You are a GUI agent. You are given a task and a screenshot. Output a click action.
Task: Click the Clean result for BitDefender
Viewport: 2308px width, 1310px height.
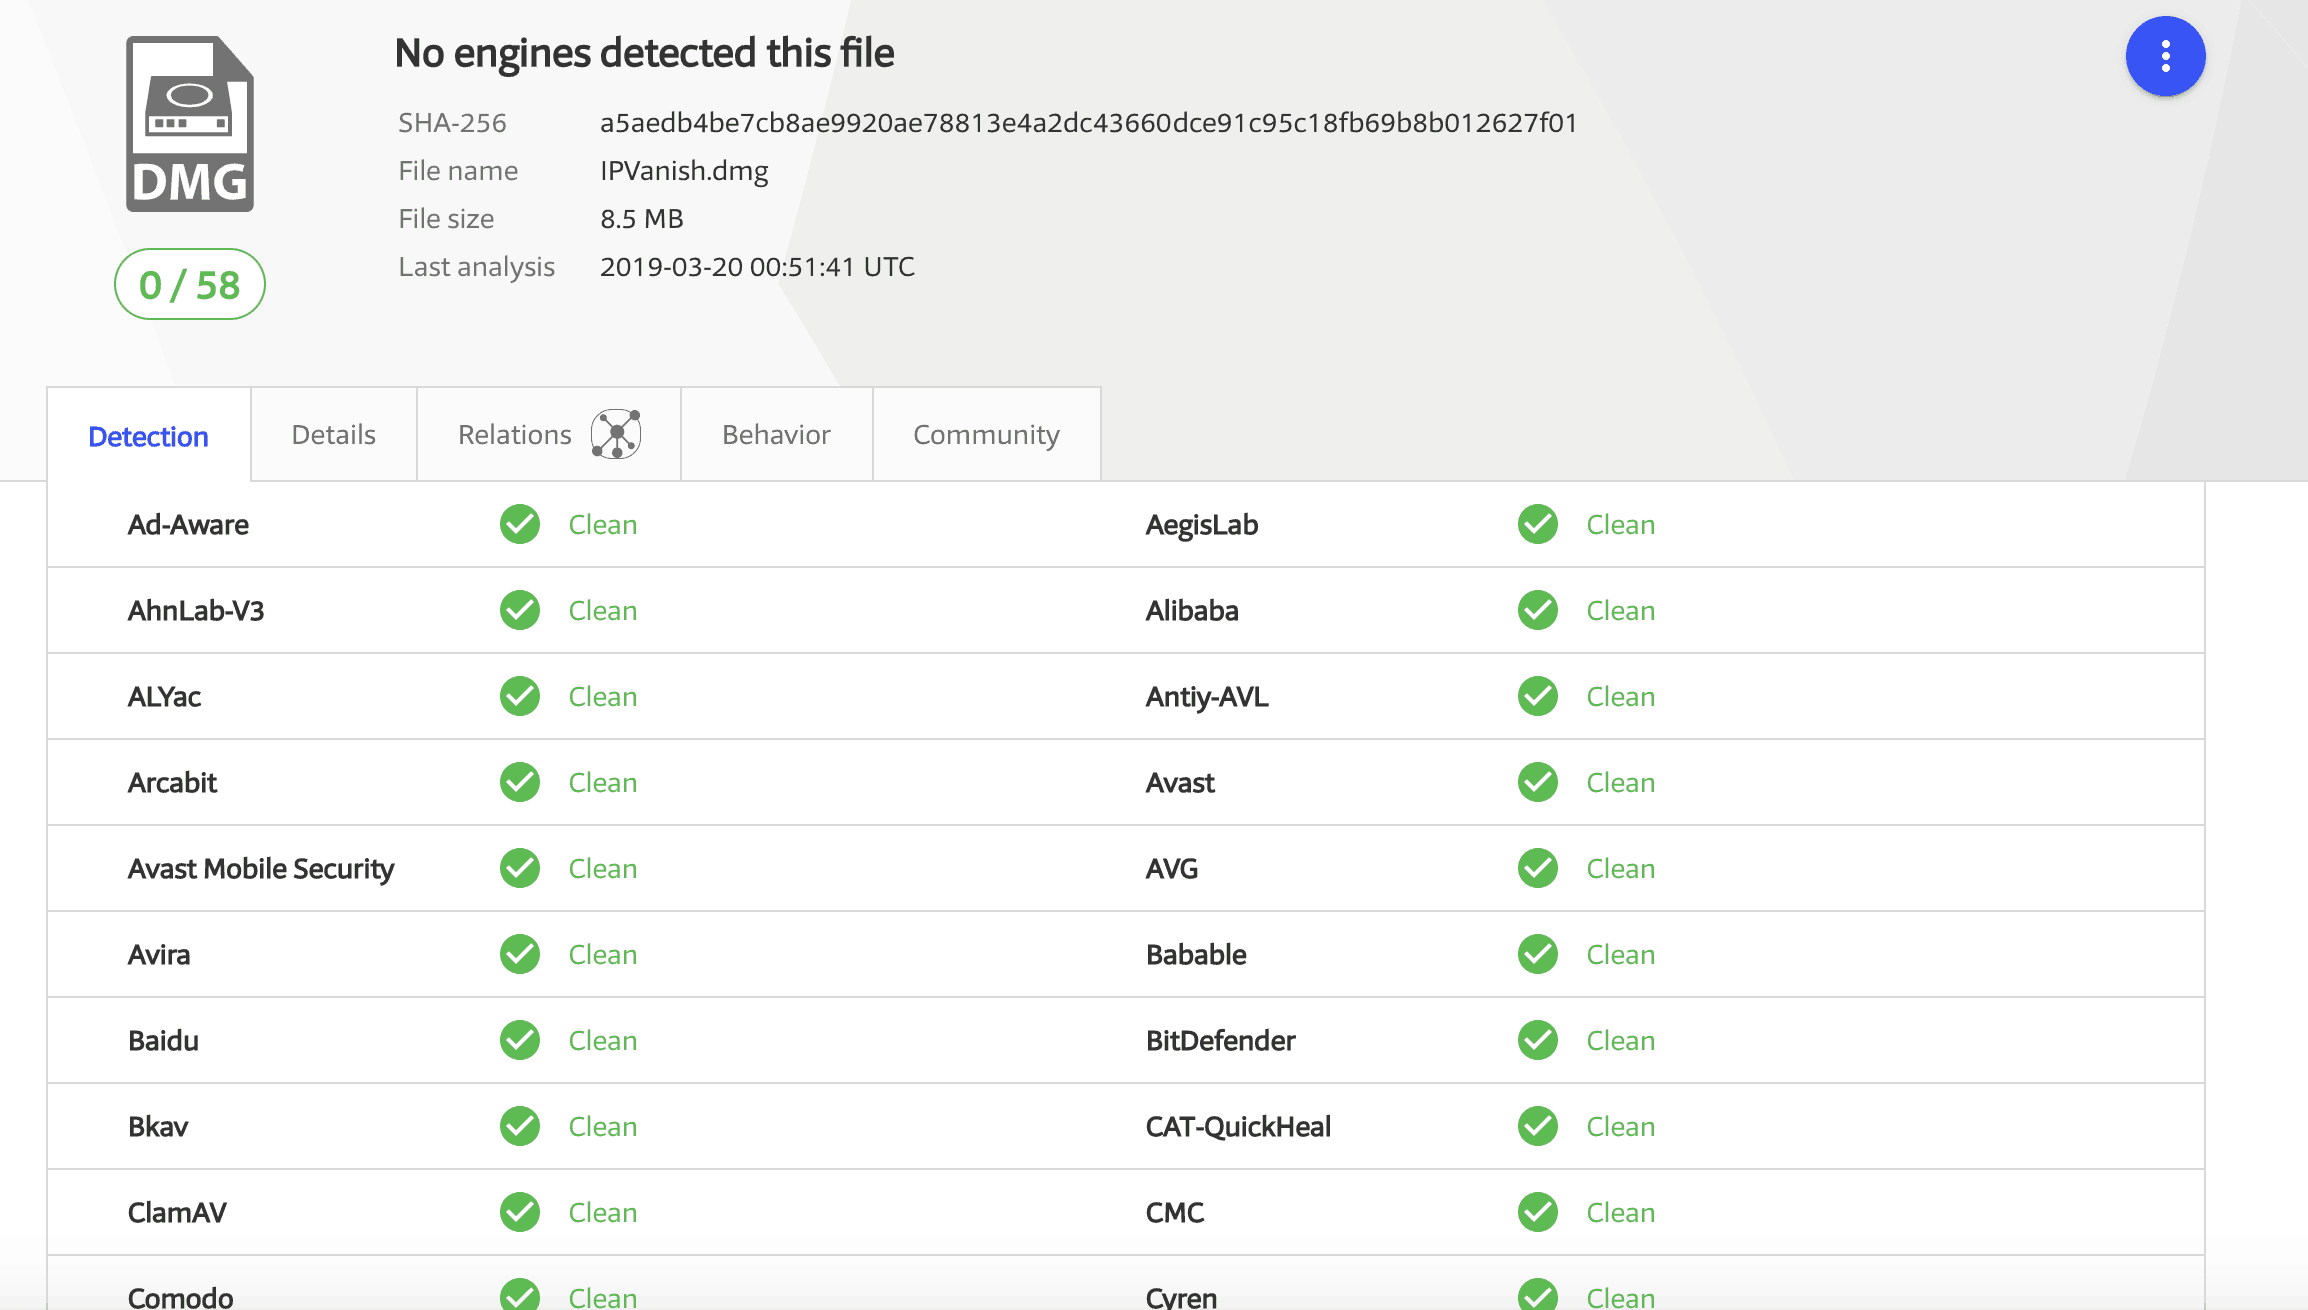1621,1040
